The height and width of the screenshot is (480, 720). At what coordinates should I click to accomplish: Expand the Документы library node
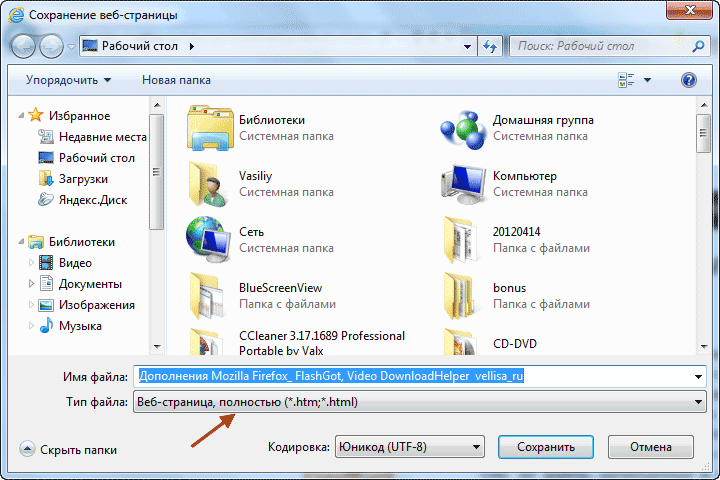tap(31, 283)
